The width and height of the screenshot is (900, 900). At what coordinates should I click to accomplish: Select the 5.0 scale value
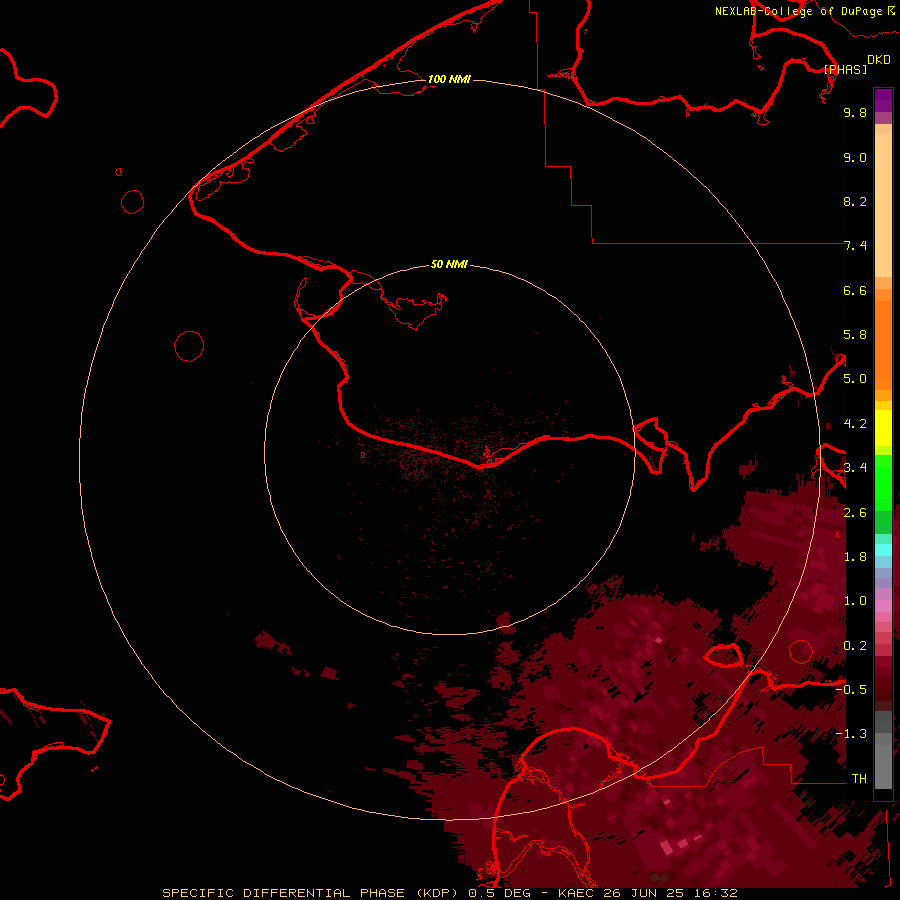(855, 379)
